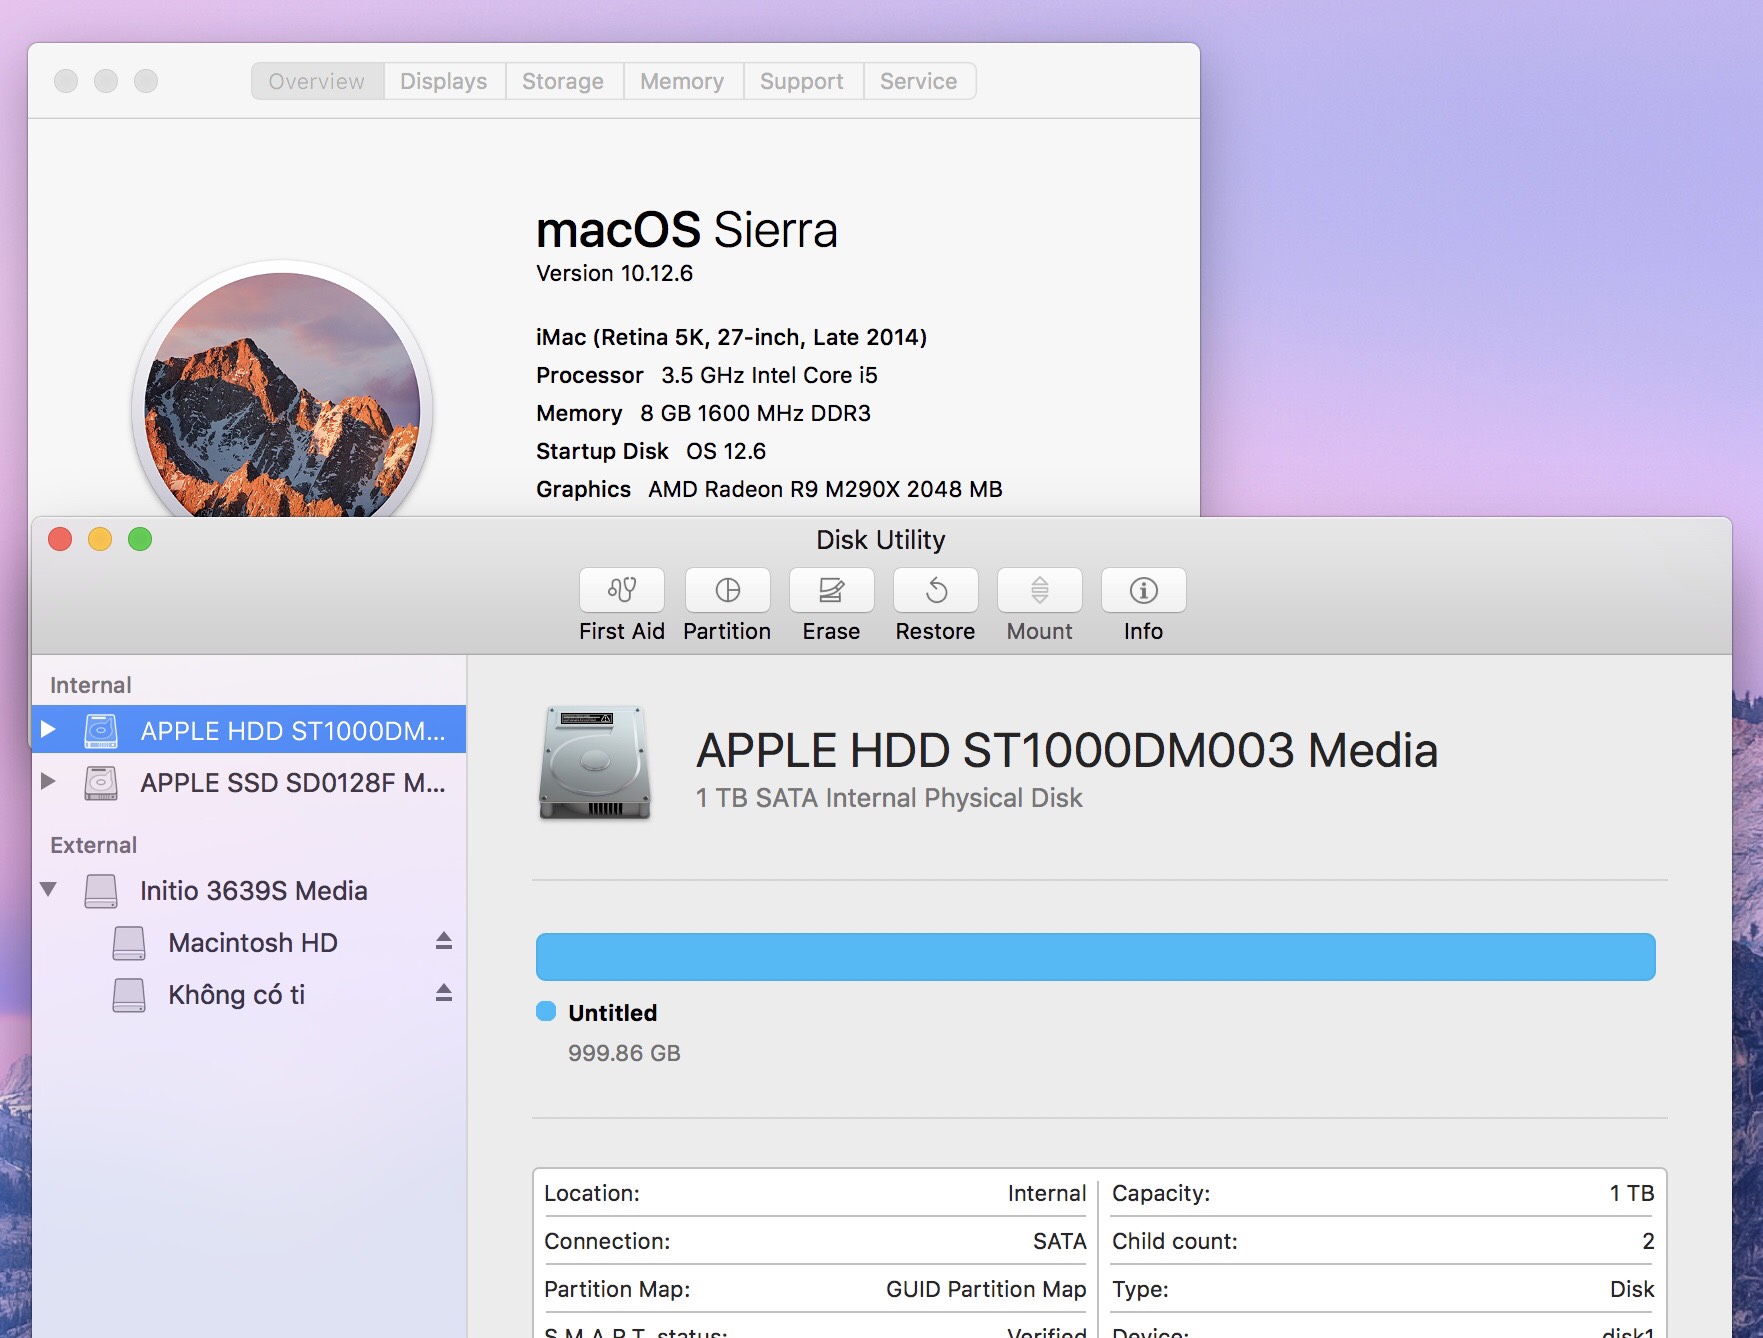Click the blue Untitled legend dot
The width and height of the screenshot is (1763, 1338).
click(546, 1011)
